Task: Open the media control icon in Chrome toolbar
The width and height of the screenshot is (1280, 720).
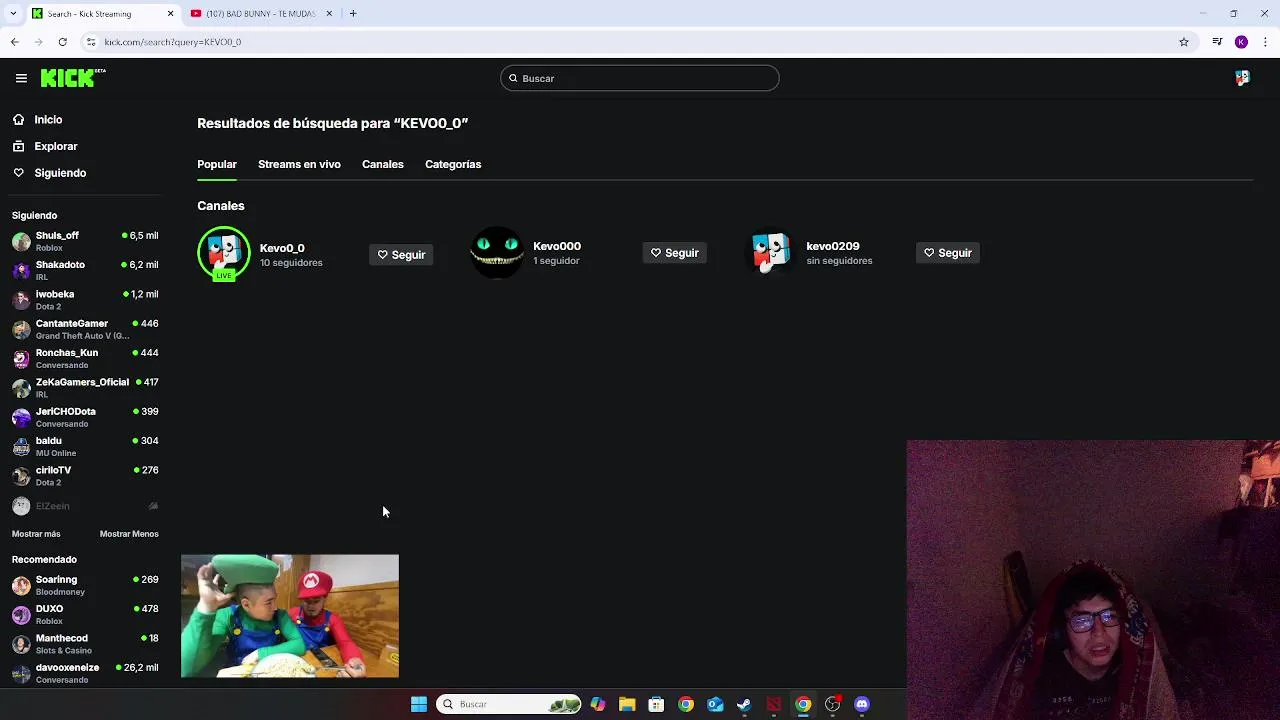Action: [x=1217, y=42]
